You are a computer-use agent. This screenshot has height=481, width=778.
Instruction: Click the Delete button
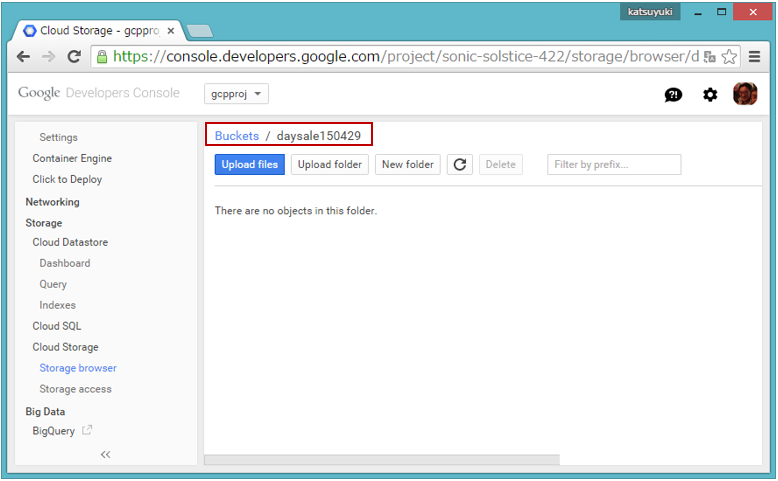[501, 164]
